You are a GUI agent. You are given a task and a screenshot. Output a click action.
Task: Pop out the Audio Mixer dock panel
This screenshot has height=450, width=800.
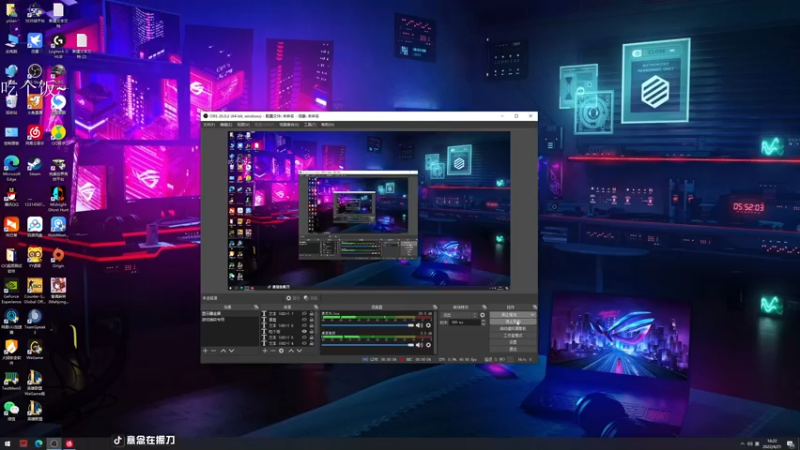pyautogui.click(x=435, y=307)
